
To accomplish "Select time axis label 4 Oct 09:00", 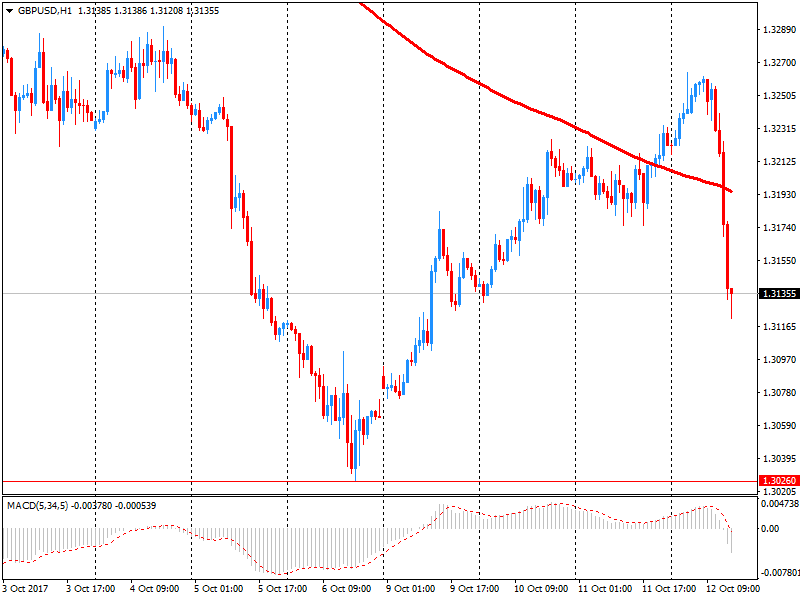I will (x=155, y=588).
